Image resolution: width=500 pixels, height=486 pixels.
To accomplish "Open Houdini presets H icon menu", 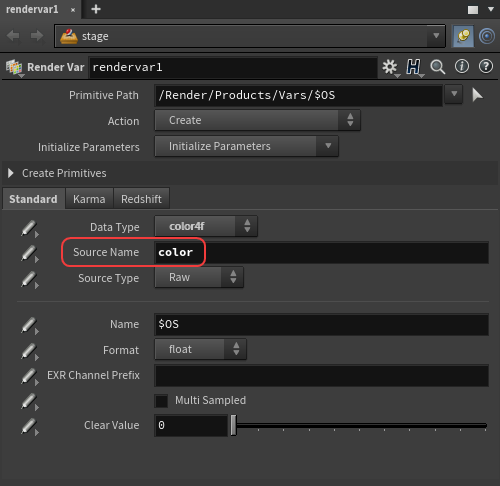I will (x=413, y=67).
